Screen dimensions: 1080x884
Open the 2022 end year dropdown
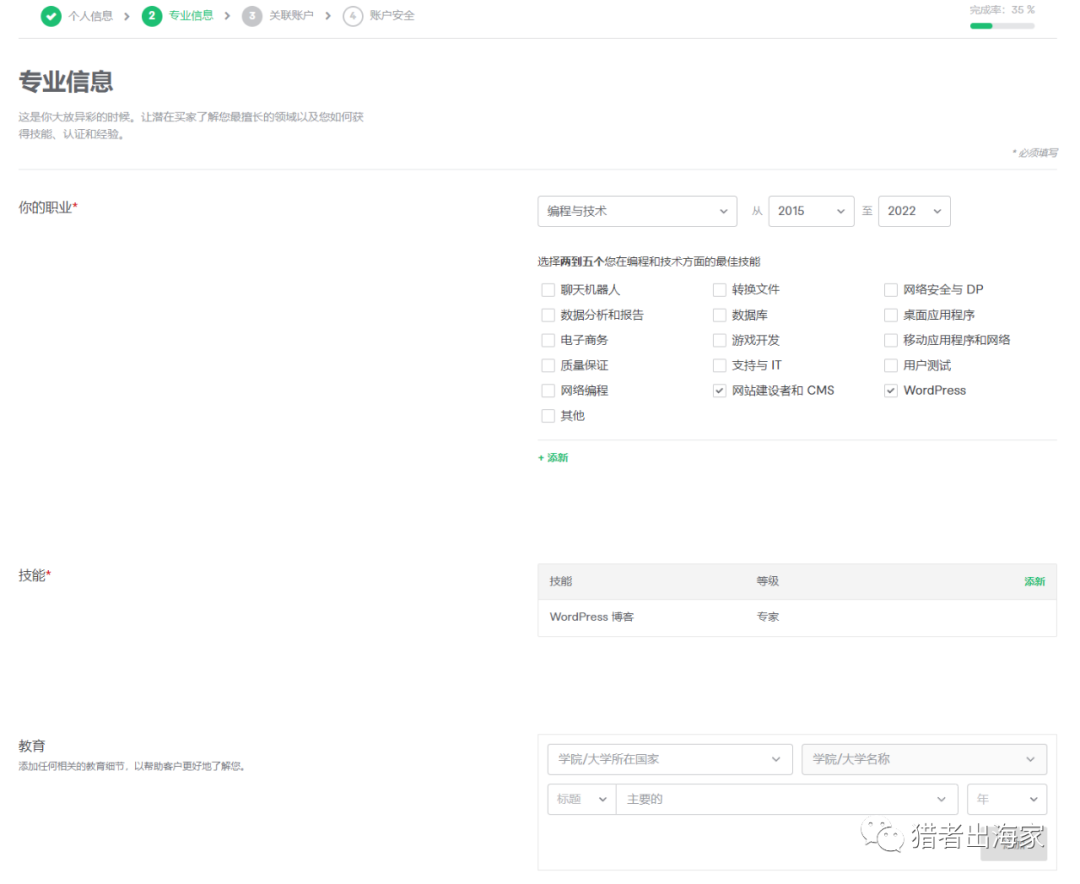[x=914, y=211]
